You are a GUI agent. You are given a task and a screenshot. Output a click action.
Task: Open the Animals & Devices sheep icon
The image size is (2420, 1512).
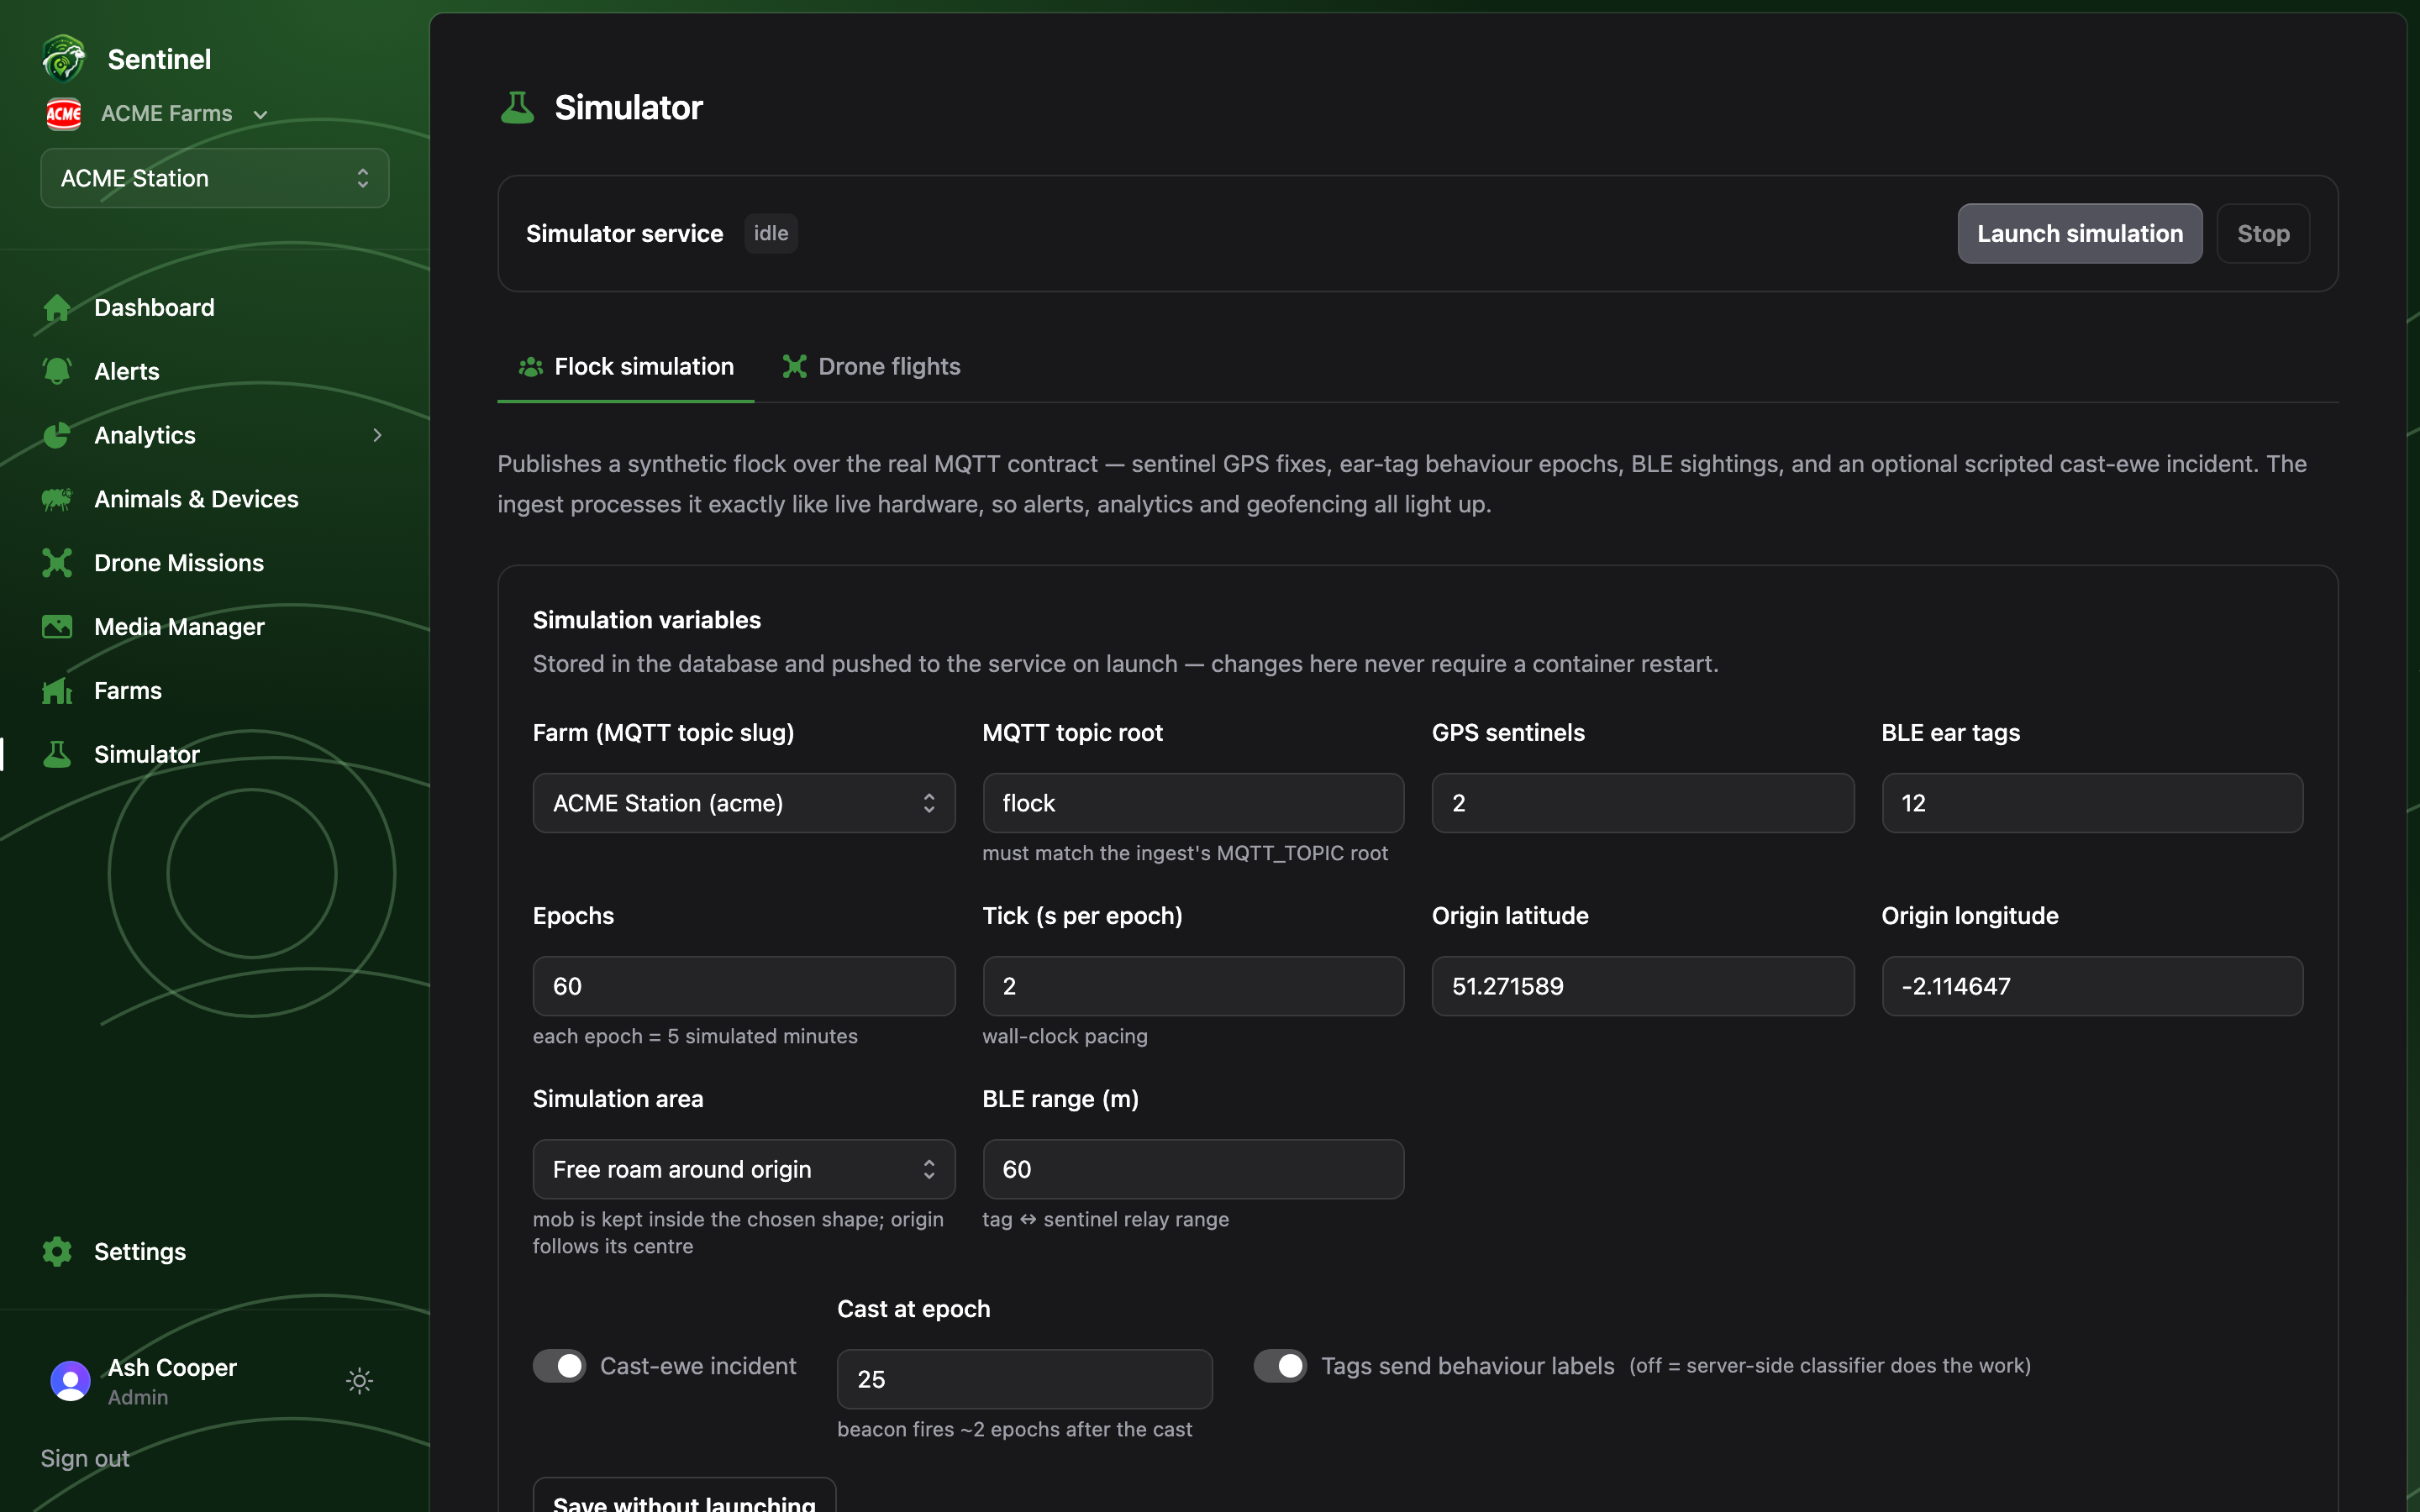pos(57,499)
